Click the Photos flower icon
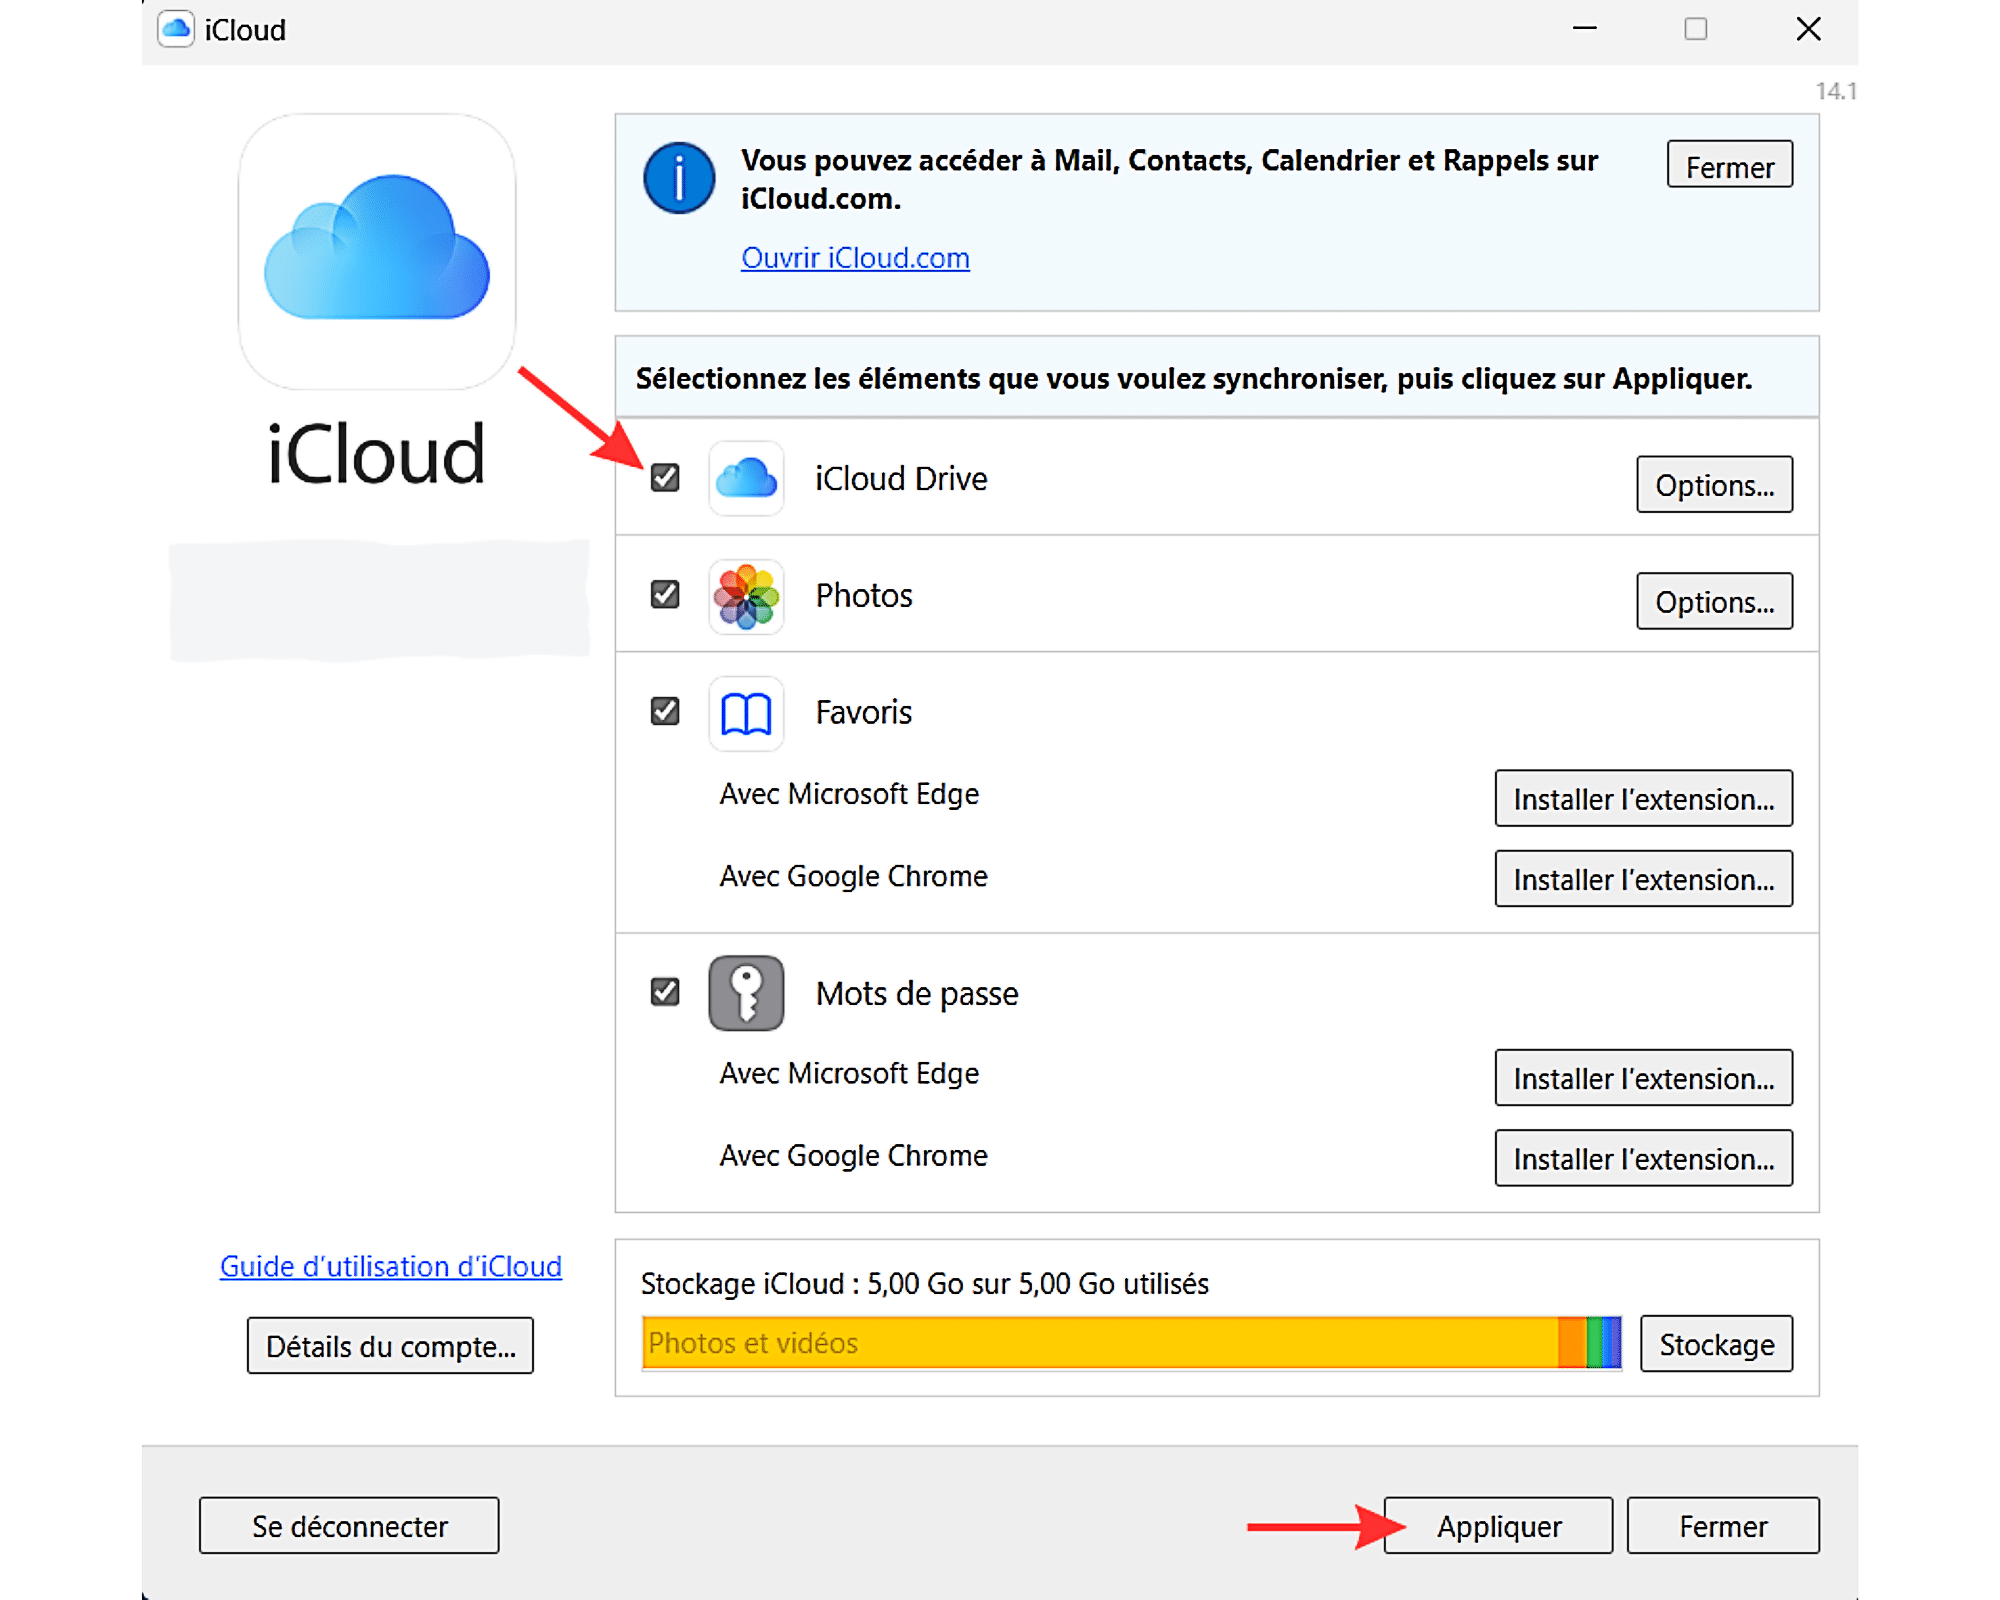 coord(746,596)
